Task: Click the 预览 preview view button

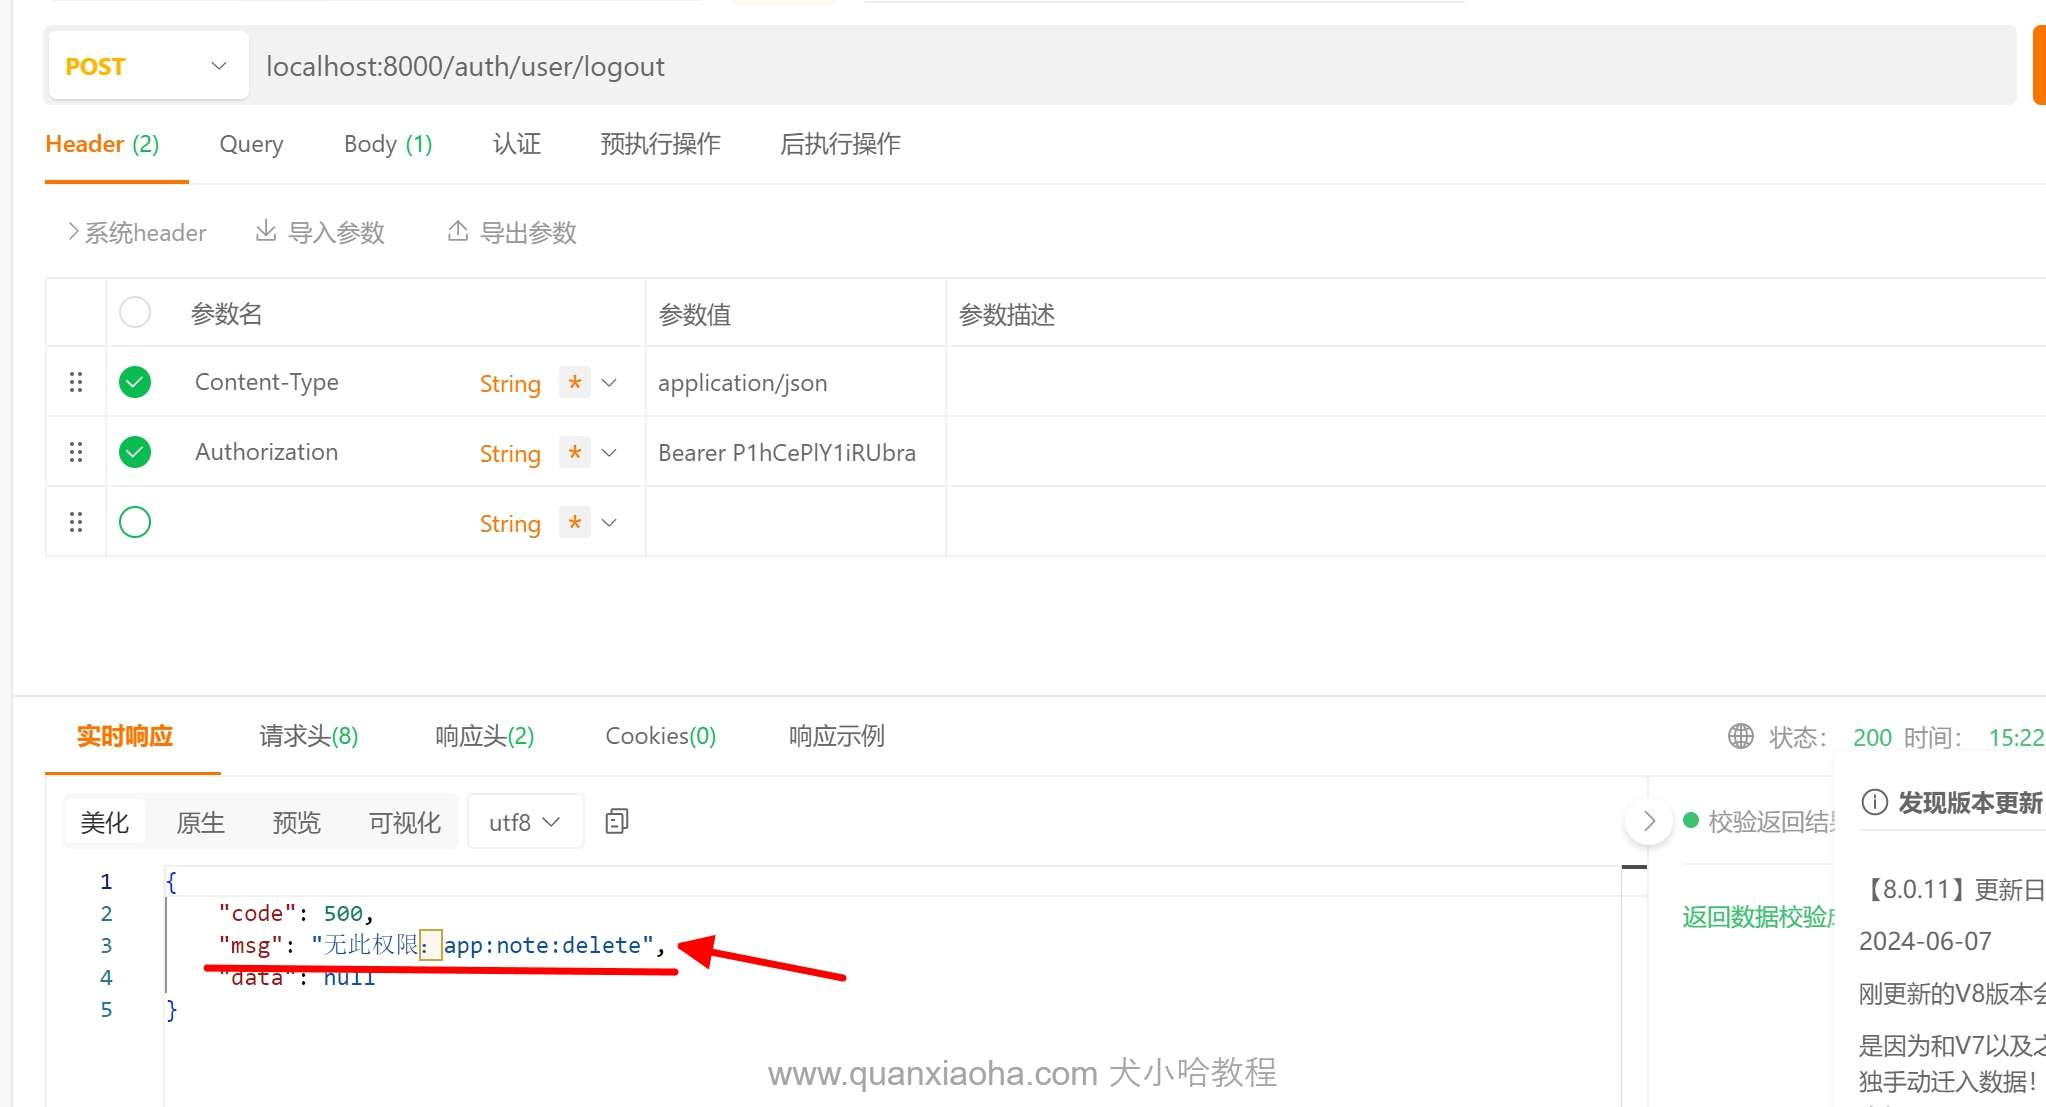Action: pyautogui.click(x=296, y=822)
